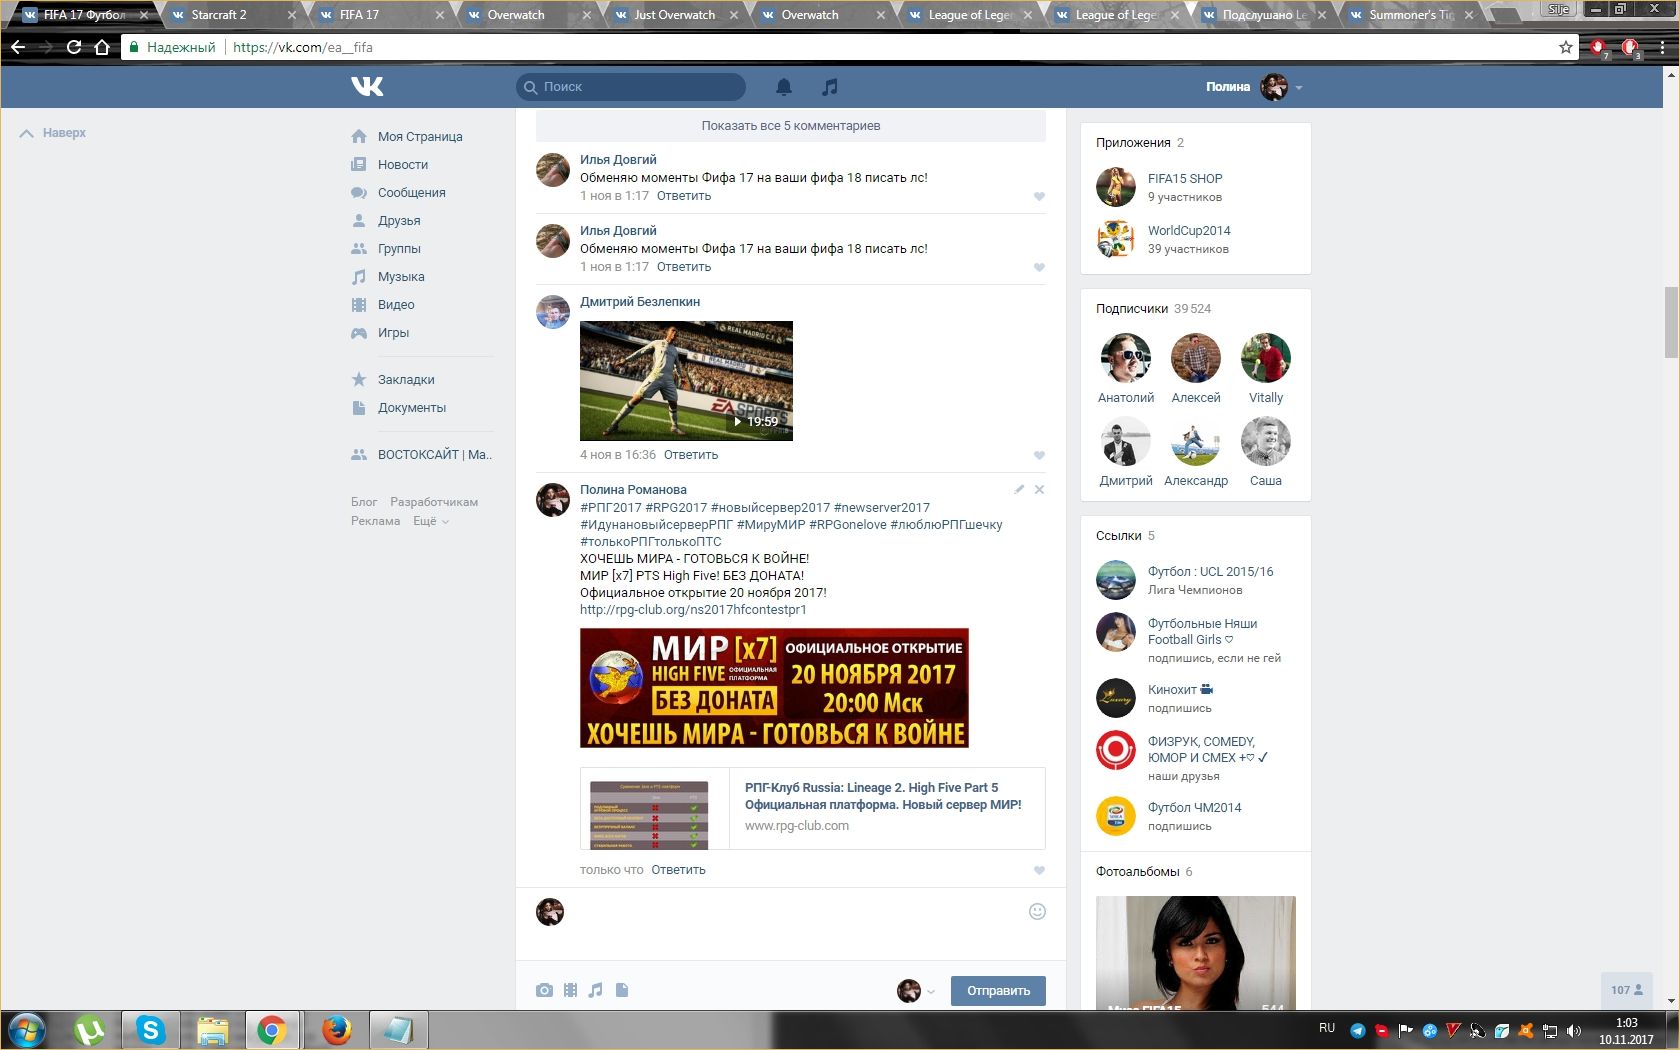Attach a video with film icon
Image resolution: width=1680 pixels, height=1050 pixels.
coord(570,990)
